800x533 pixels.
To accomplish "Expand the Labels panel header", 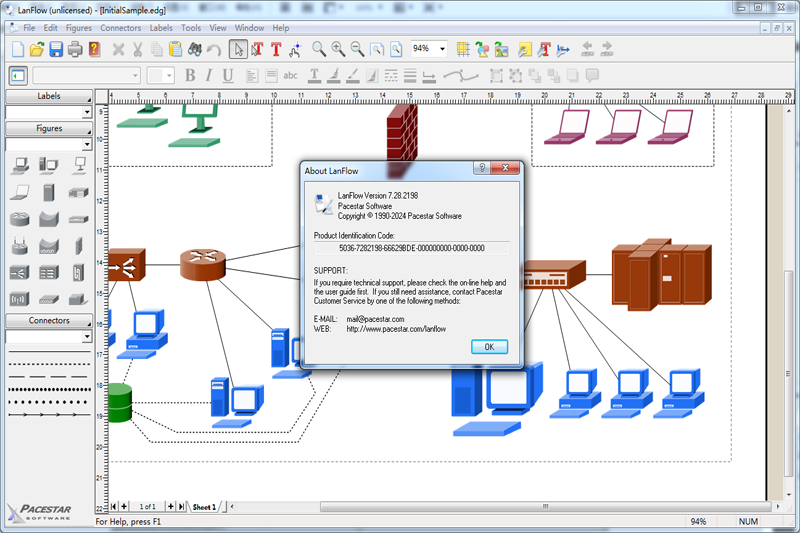I will (49, 96).
